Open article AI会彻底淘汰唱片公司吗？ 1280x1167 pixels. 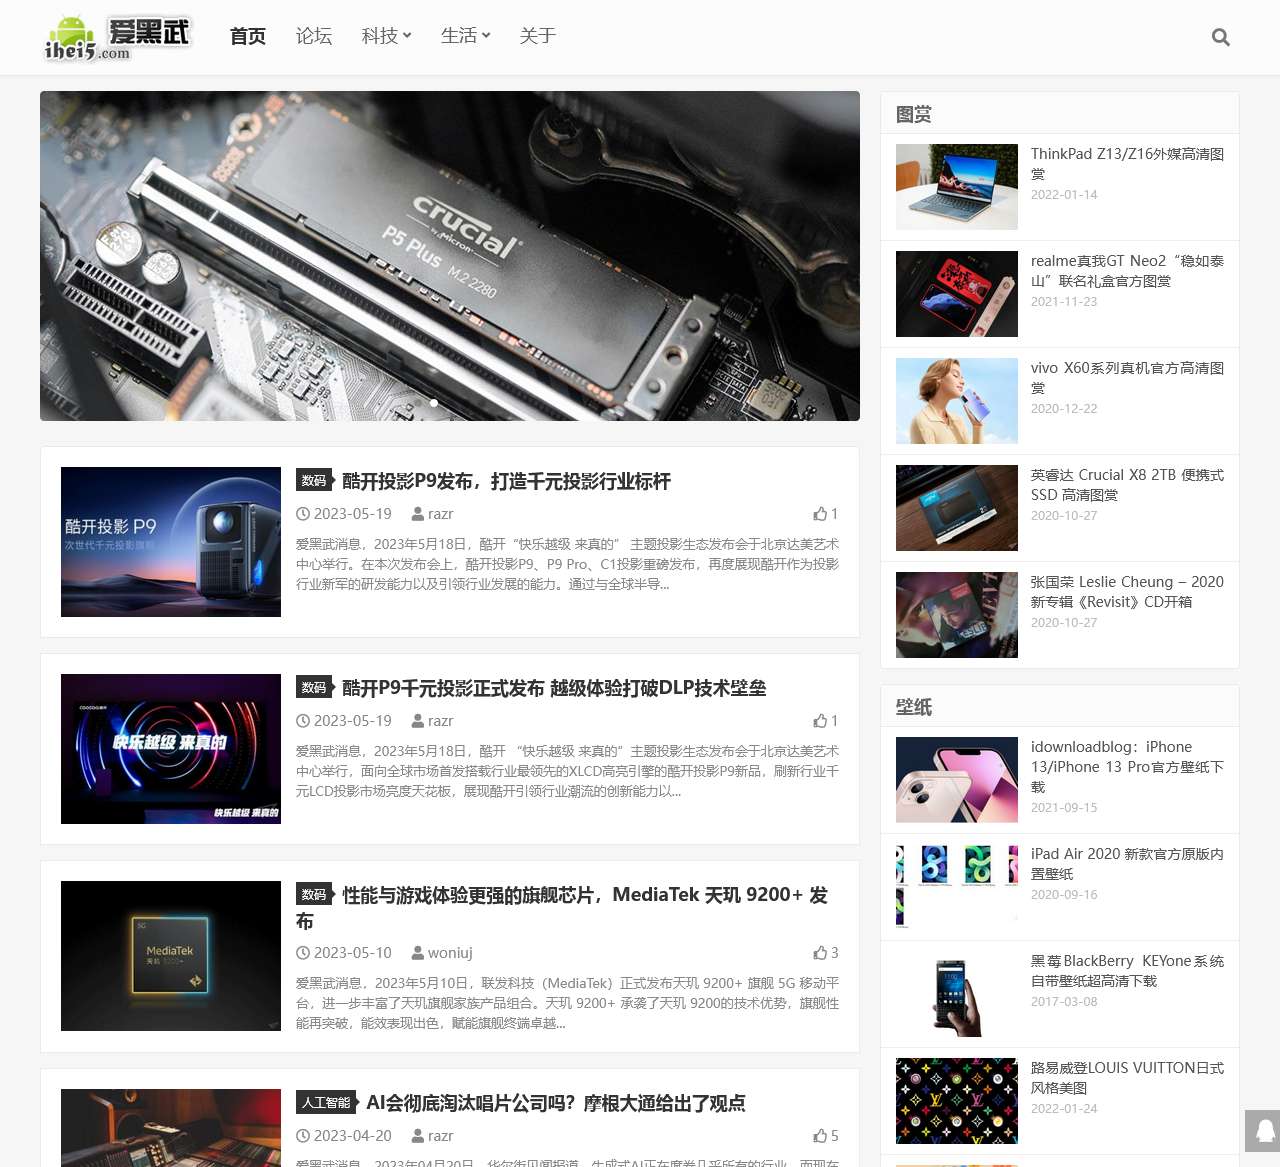(x=556, y=1103)
